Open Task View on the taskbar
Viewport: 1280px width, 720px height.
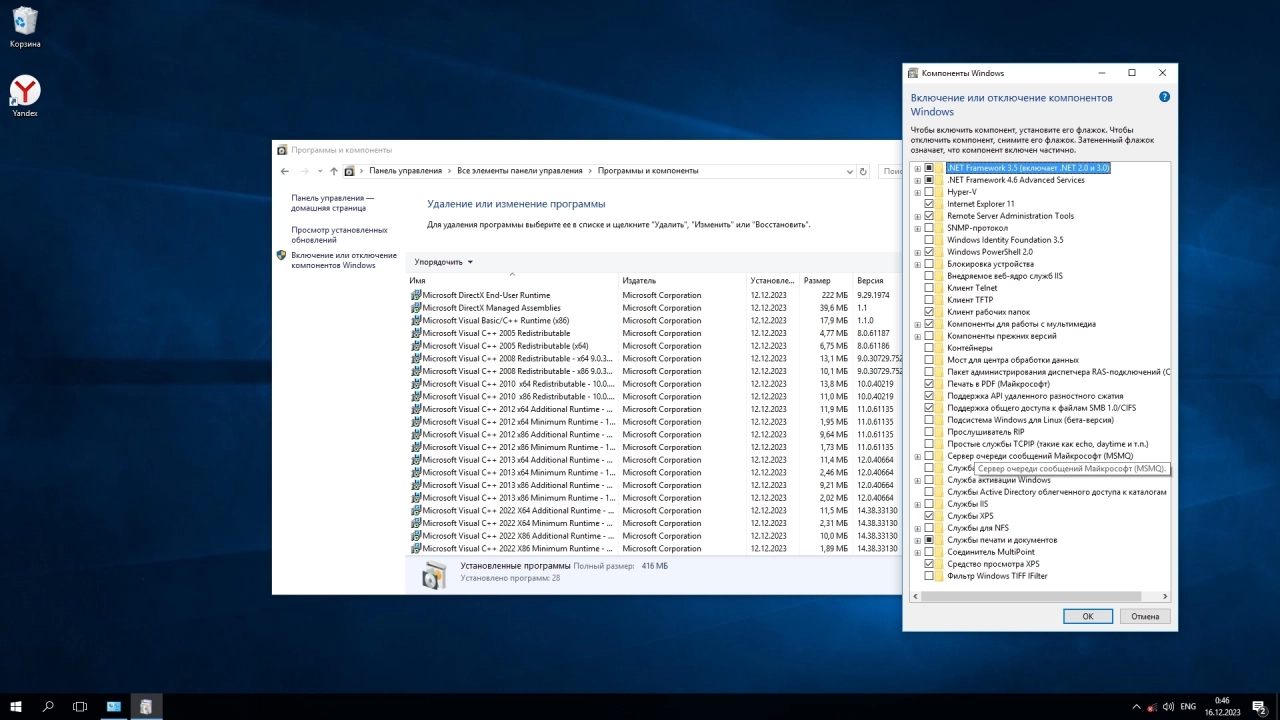[80, 706]
